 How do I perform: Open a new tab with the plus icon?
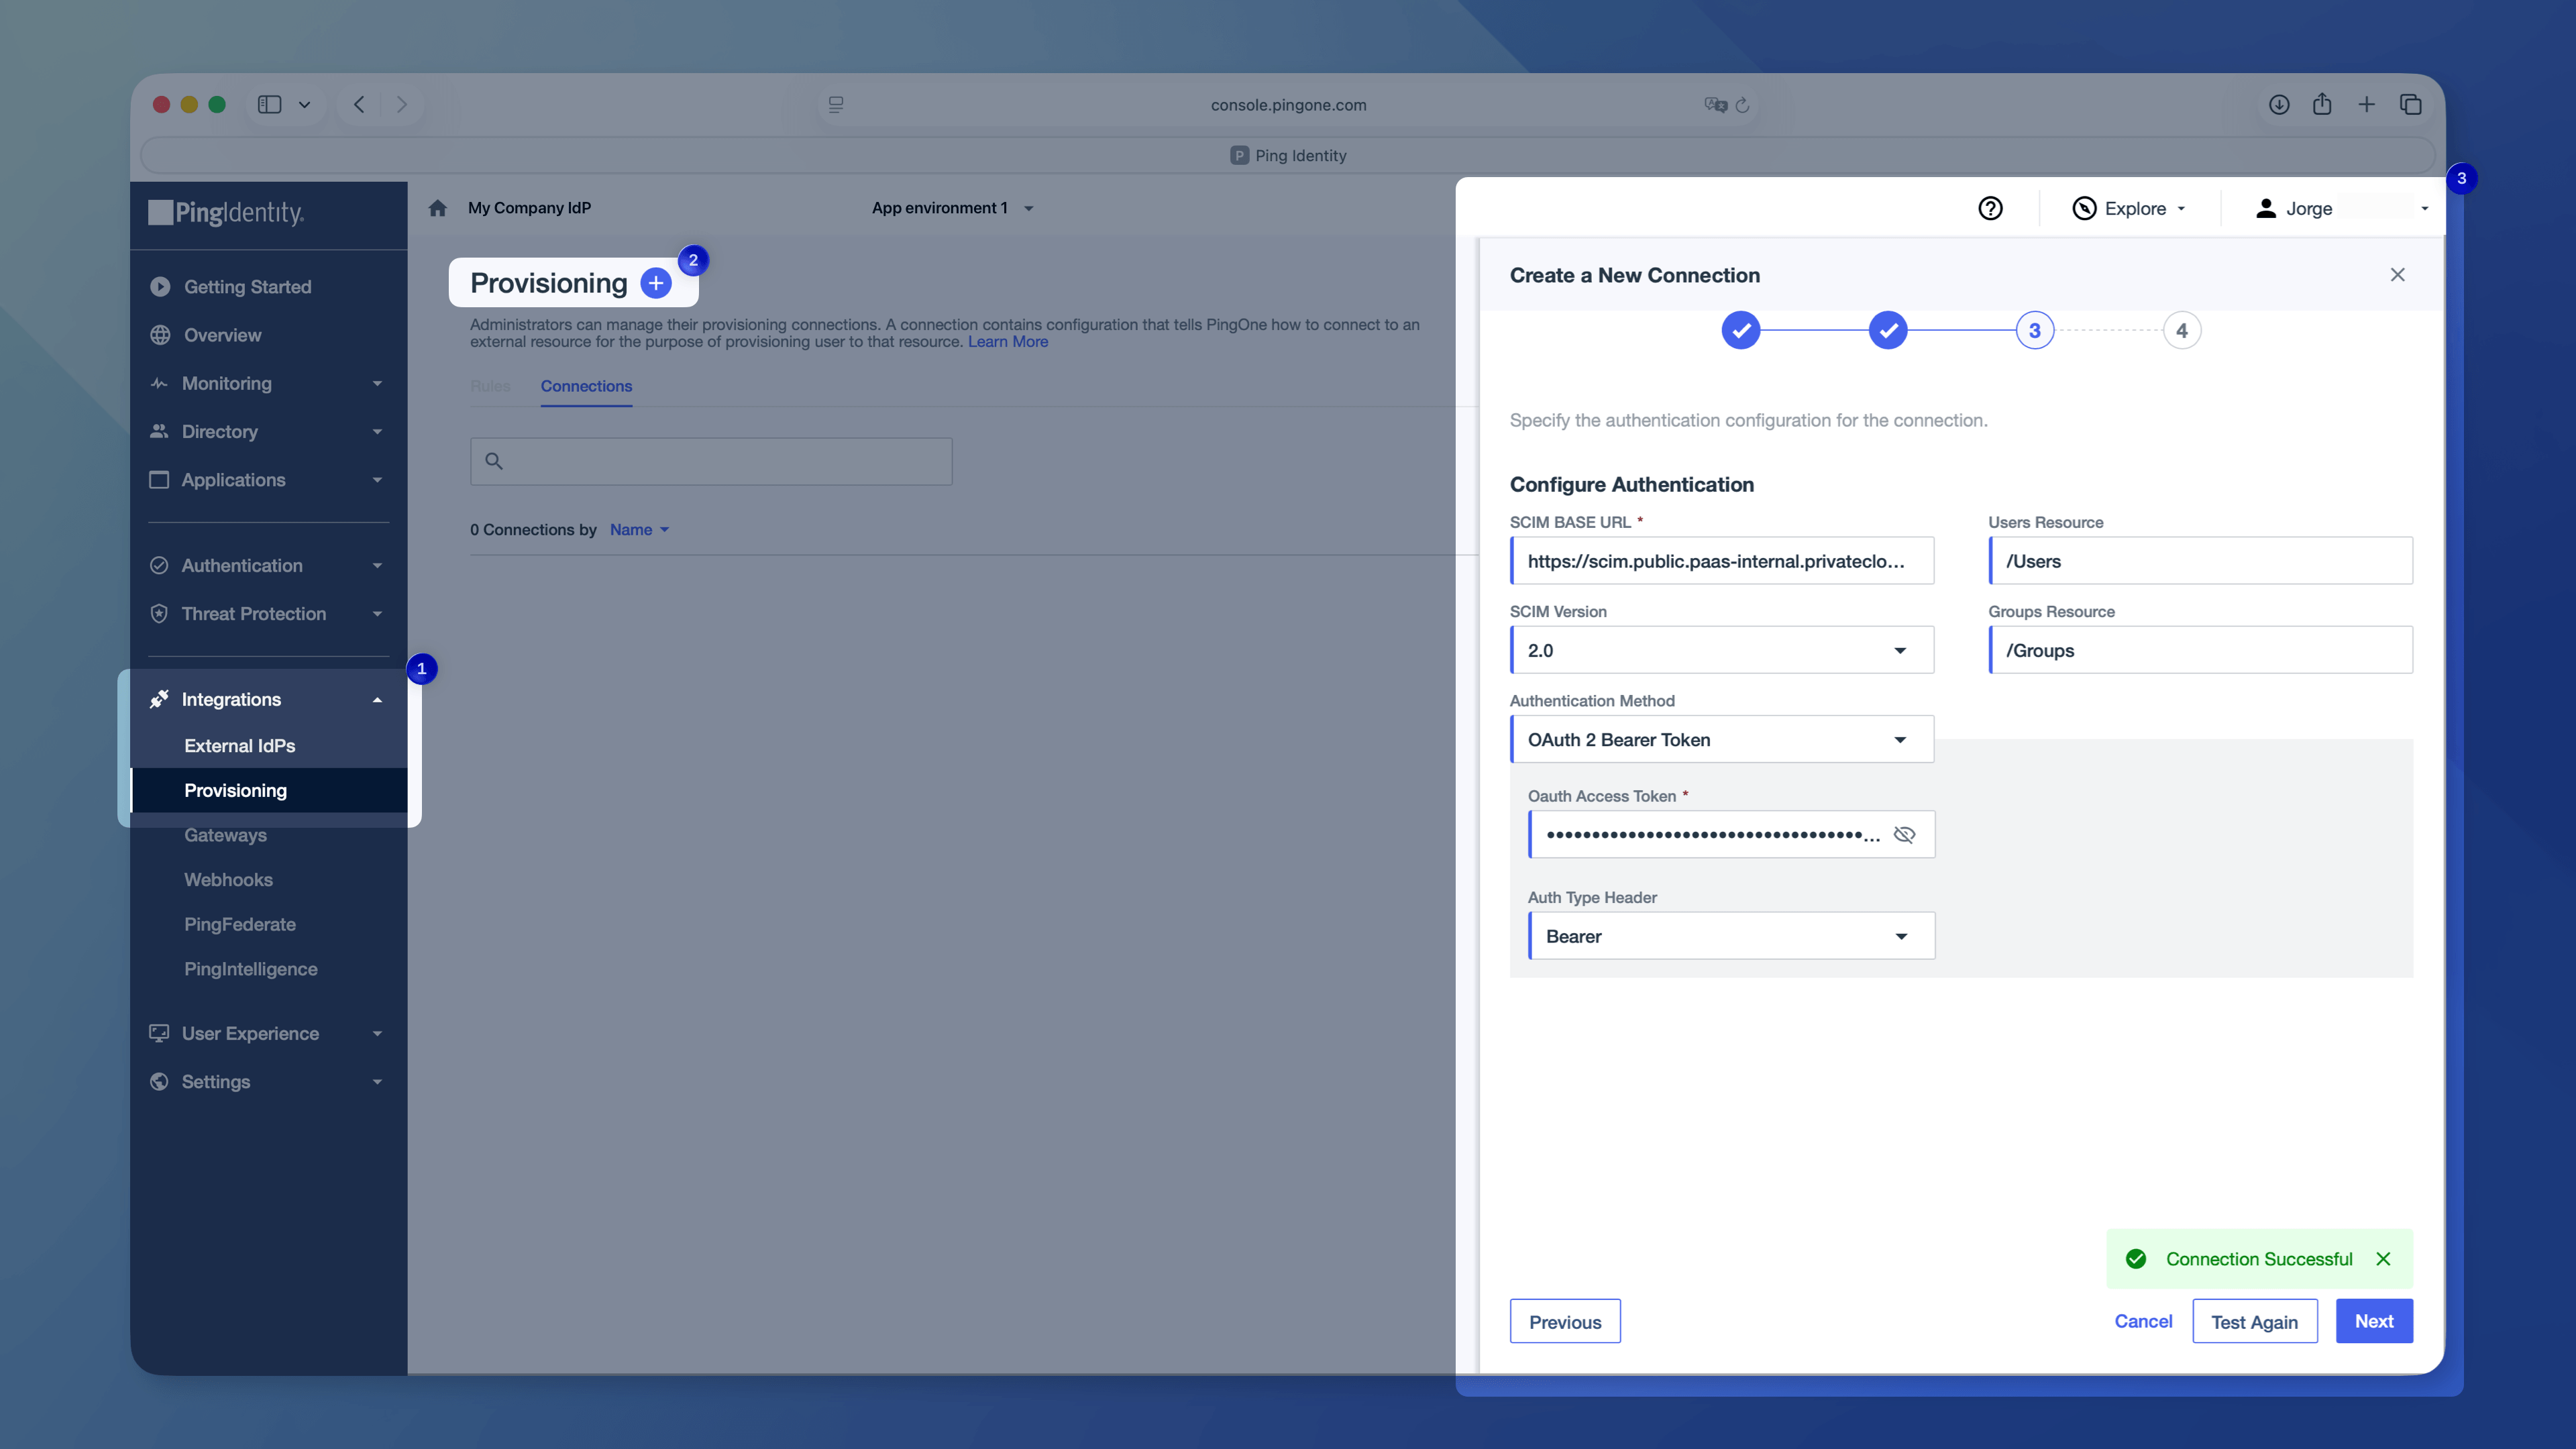(2366, 104)
